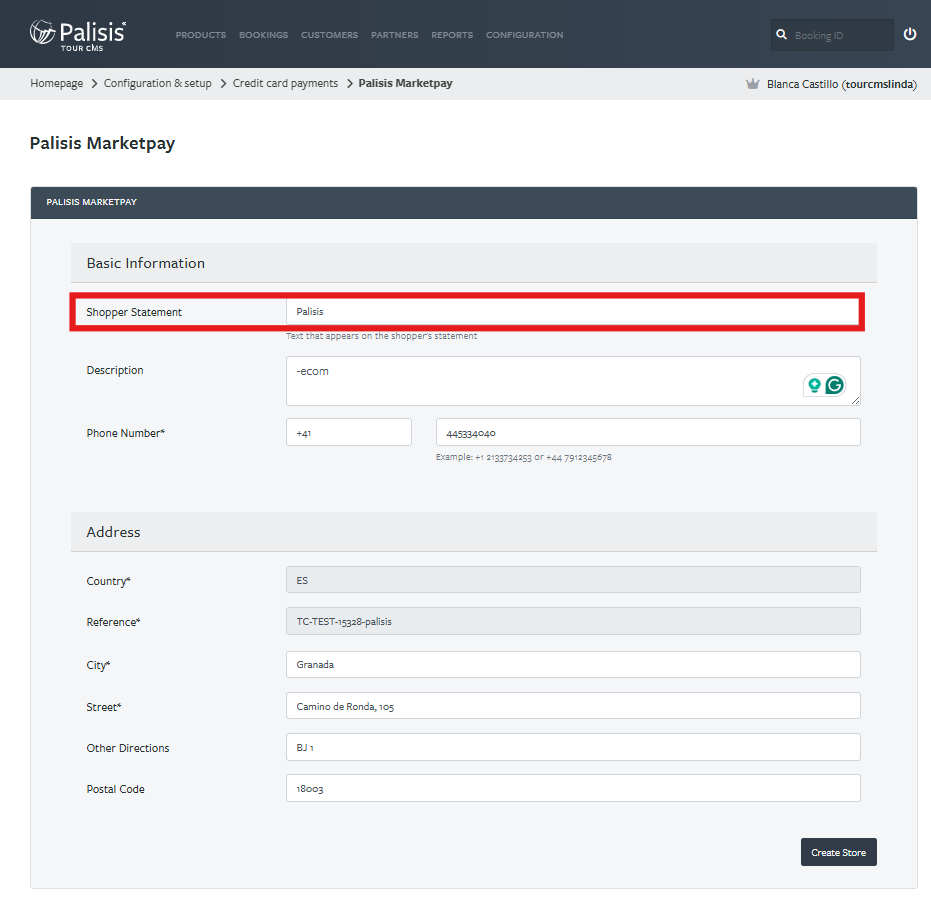The height and width of the screenshot is (902, 931).
Task: Click the Reference field TC-TEST-15328-palisis
Action: 573,621
